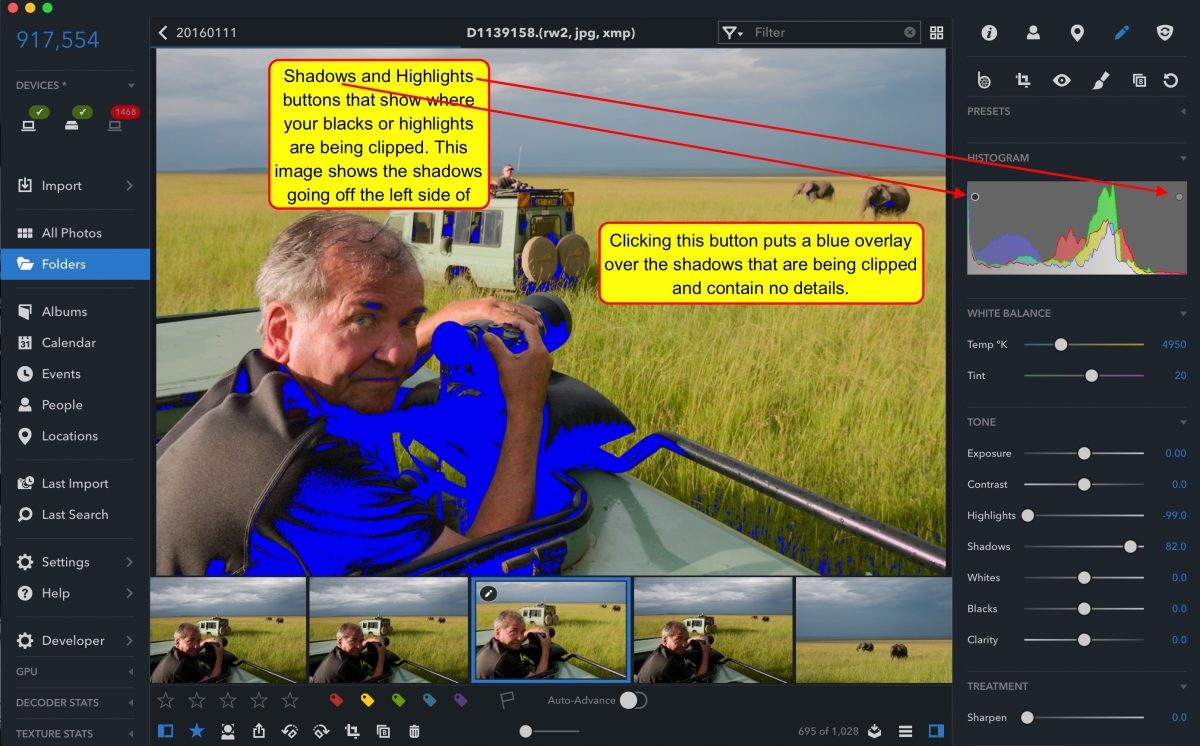Click the copy edits icon in edit panel
Screen dimensions: 1200x746
coord(1139,80)
